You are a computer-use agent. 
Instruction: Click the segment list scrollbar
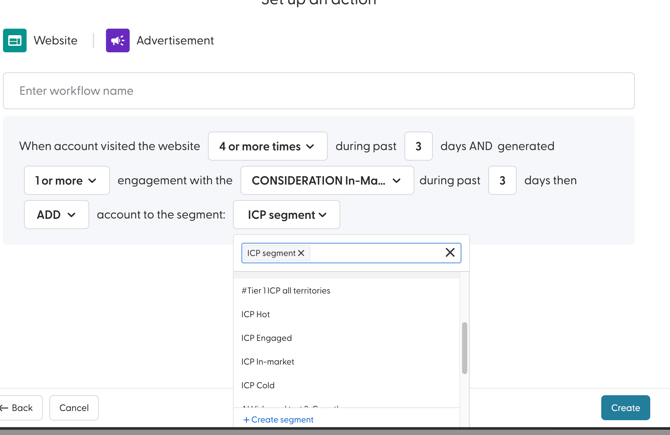[464, 347]
